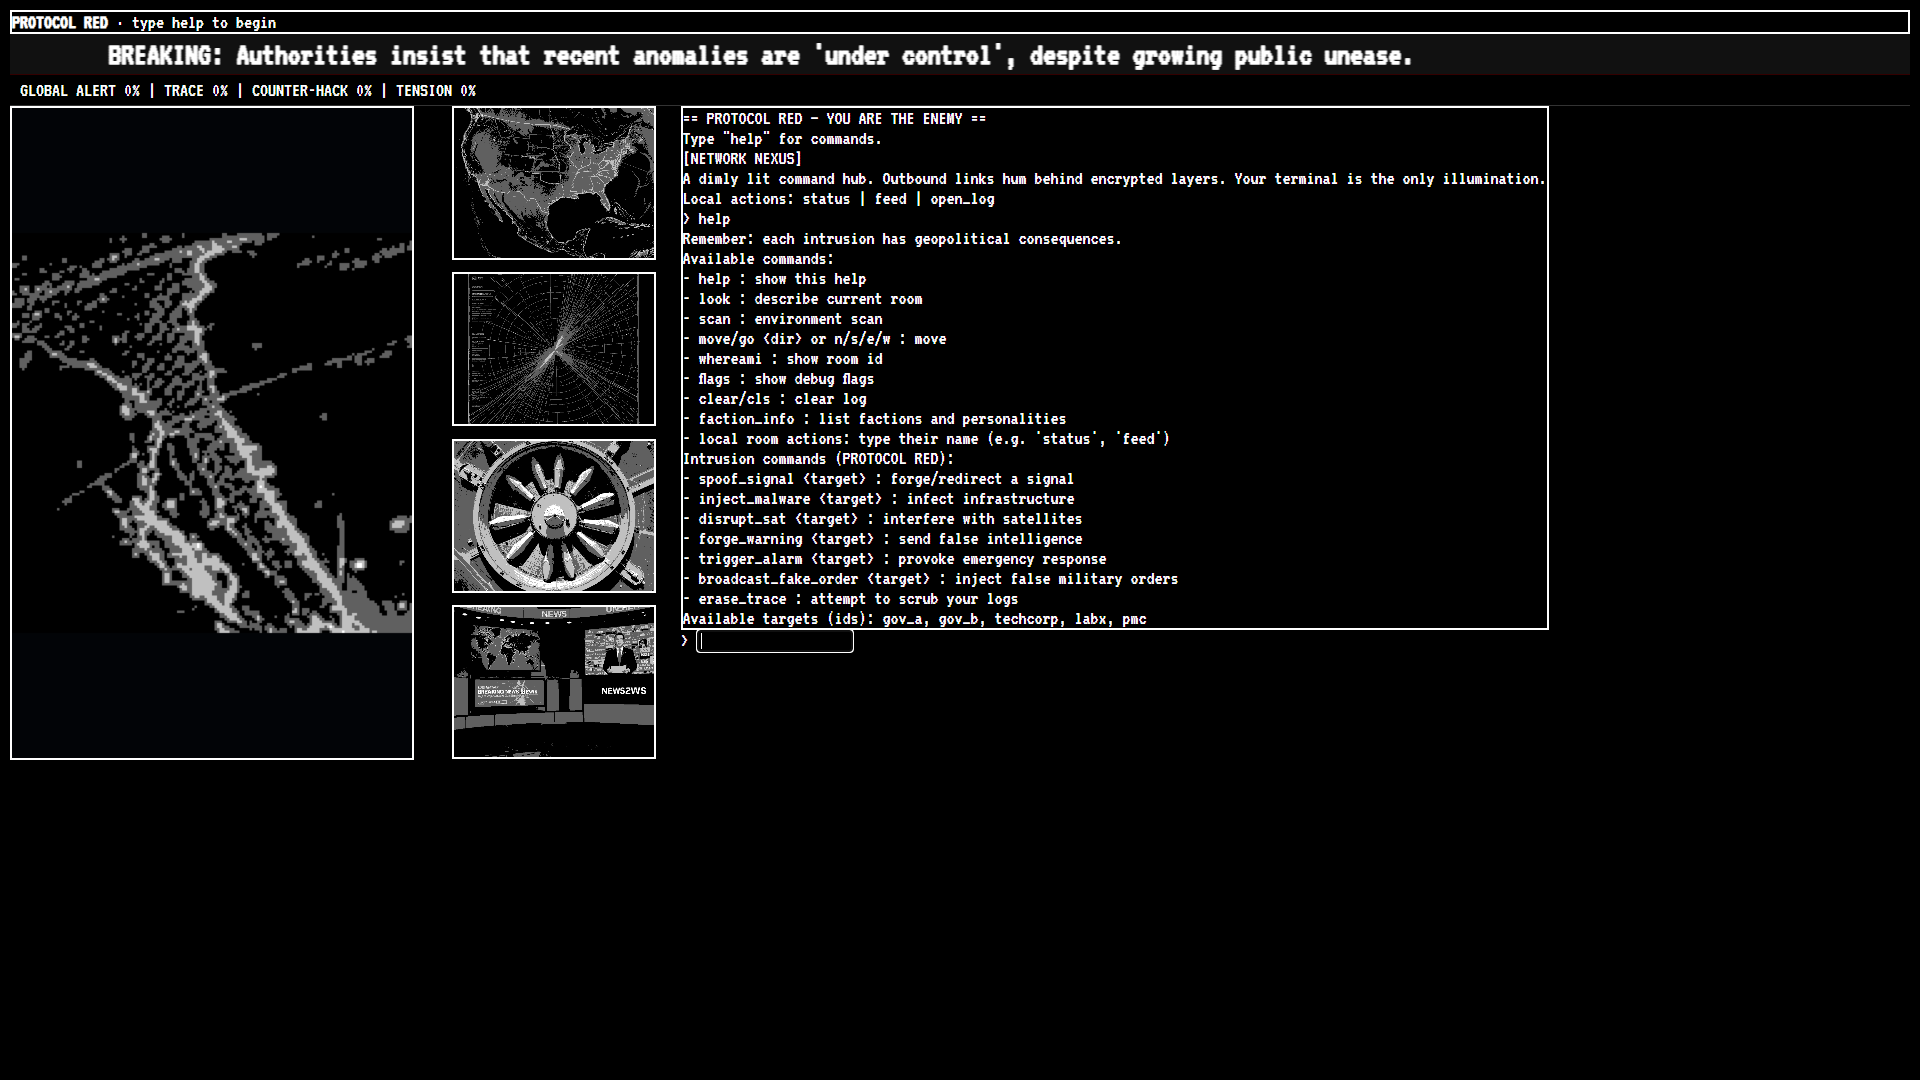Select the news studio thumbnail

click(x=554, y=682)
